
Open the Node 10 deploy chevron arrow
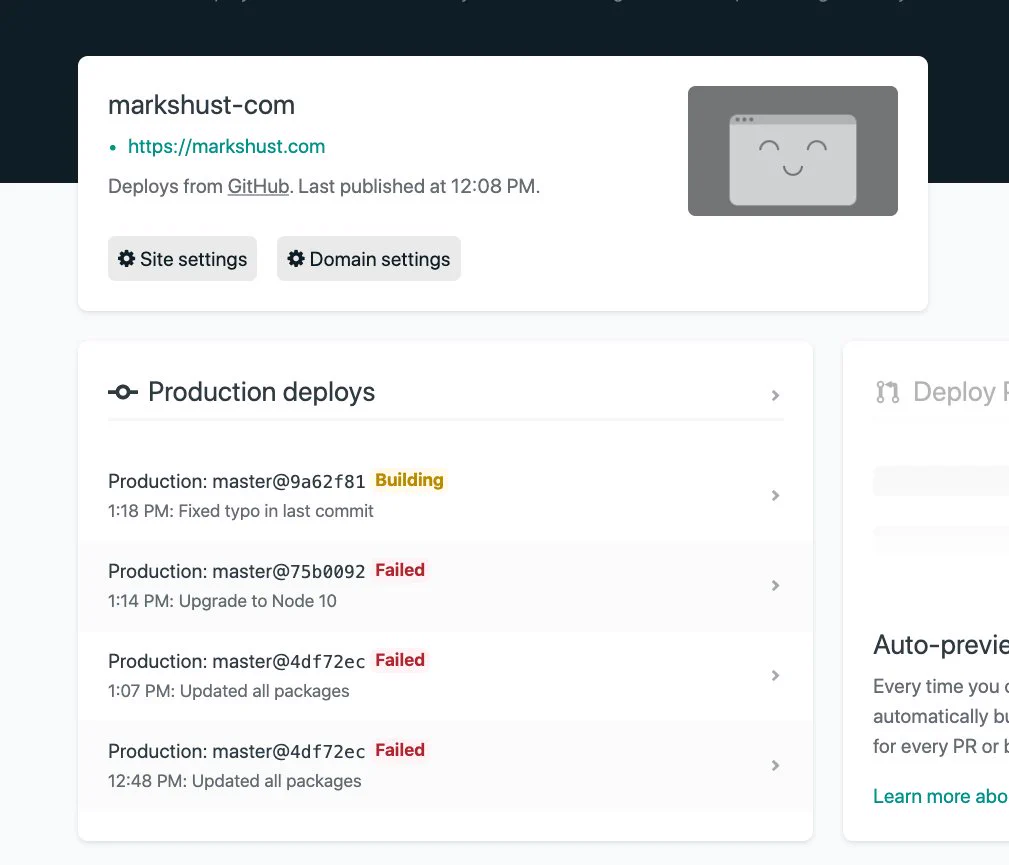coord(775,586)
